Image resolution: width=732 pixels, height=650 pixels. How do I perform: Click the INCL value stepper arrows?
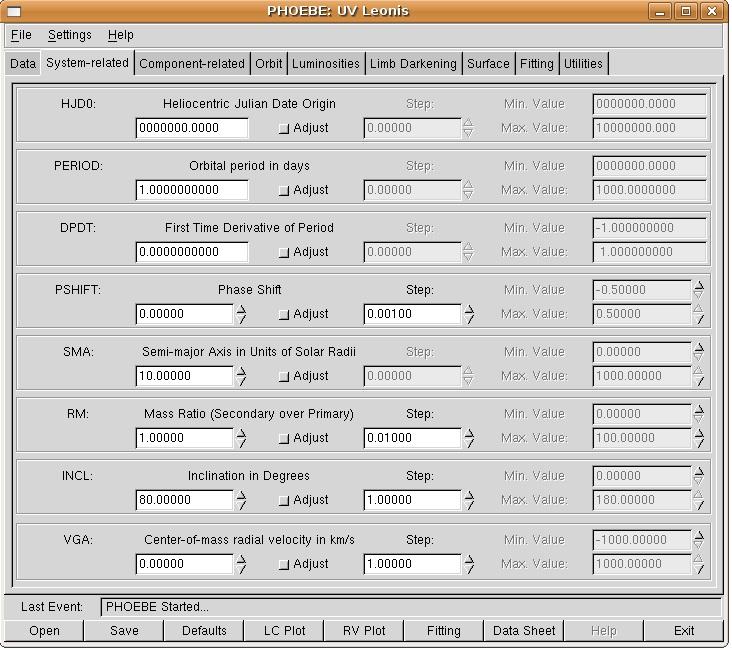coord(241,500)
